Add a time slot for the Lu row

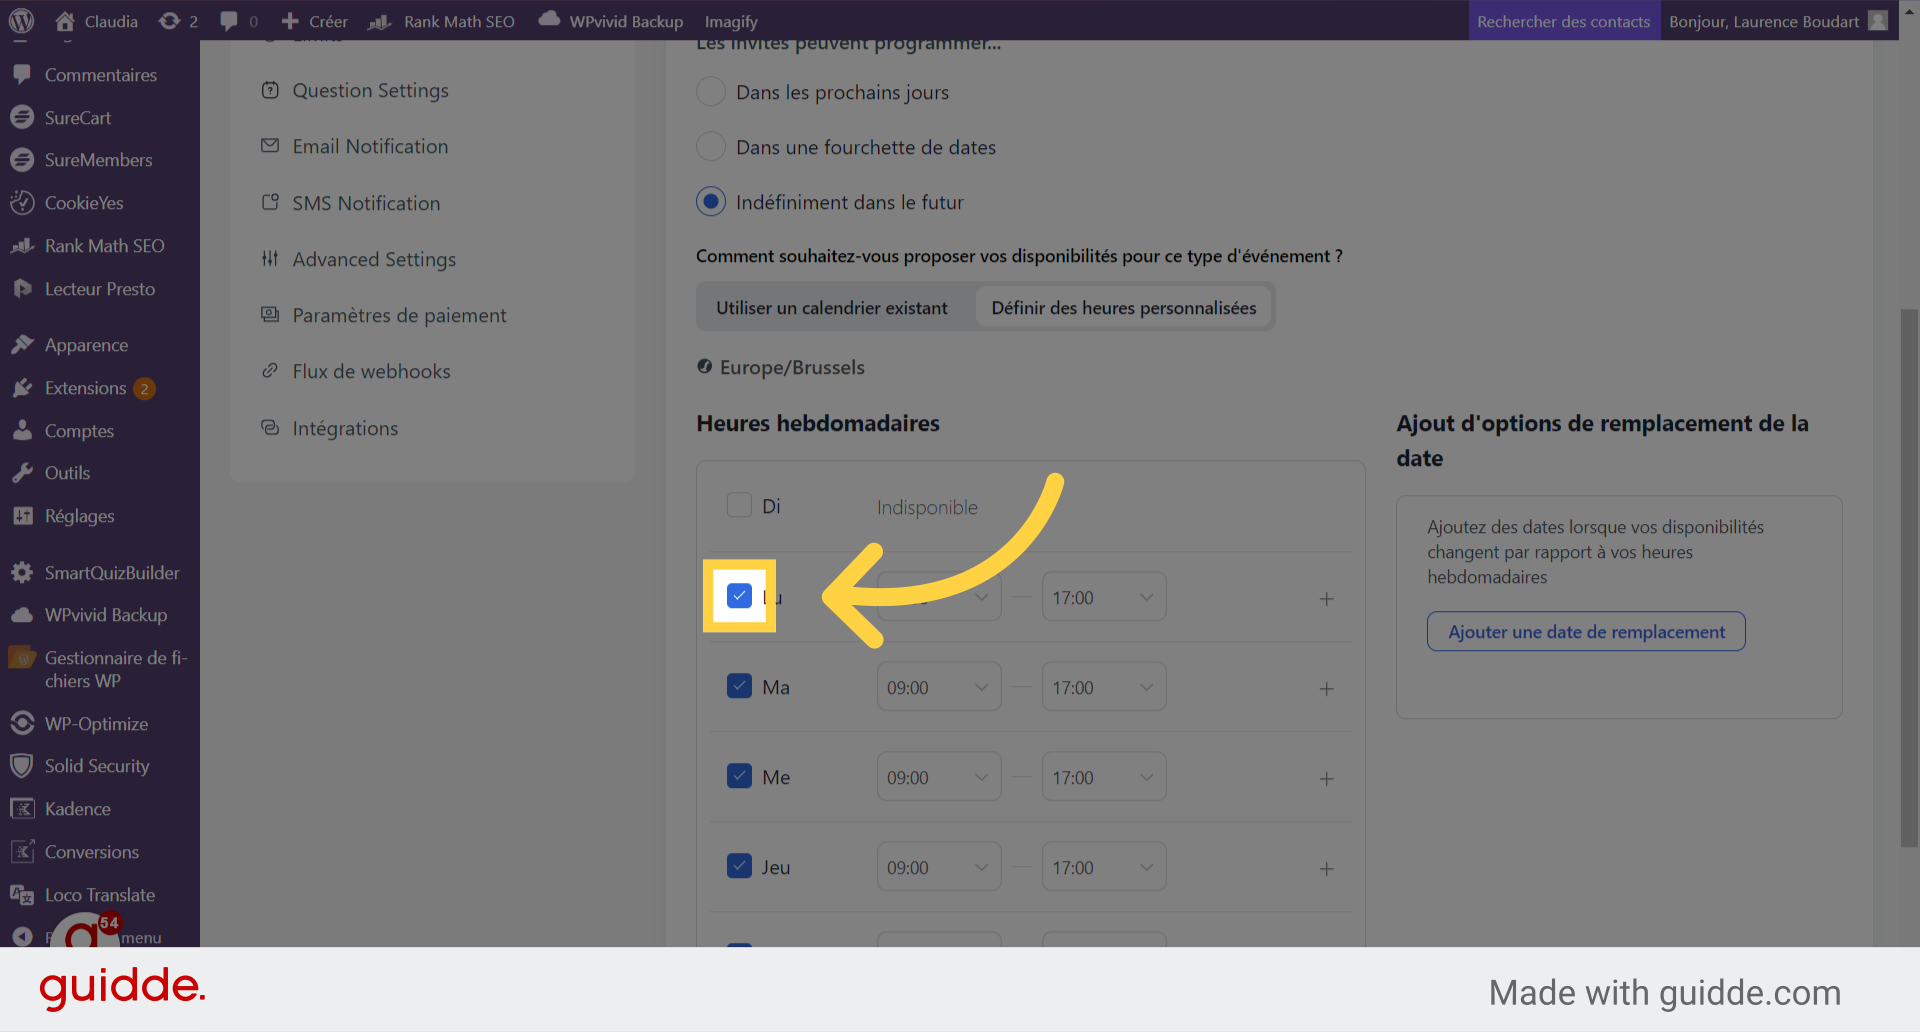coord(1327,598)
